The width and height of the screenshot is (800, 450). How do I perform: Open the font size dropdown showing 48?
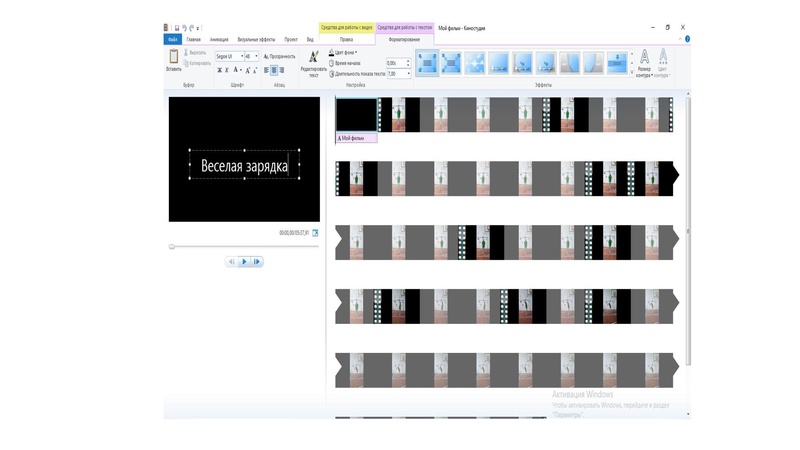point(257,56)
